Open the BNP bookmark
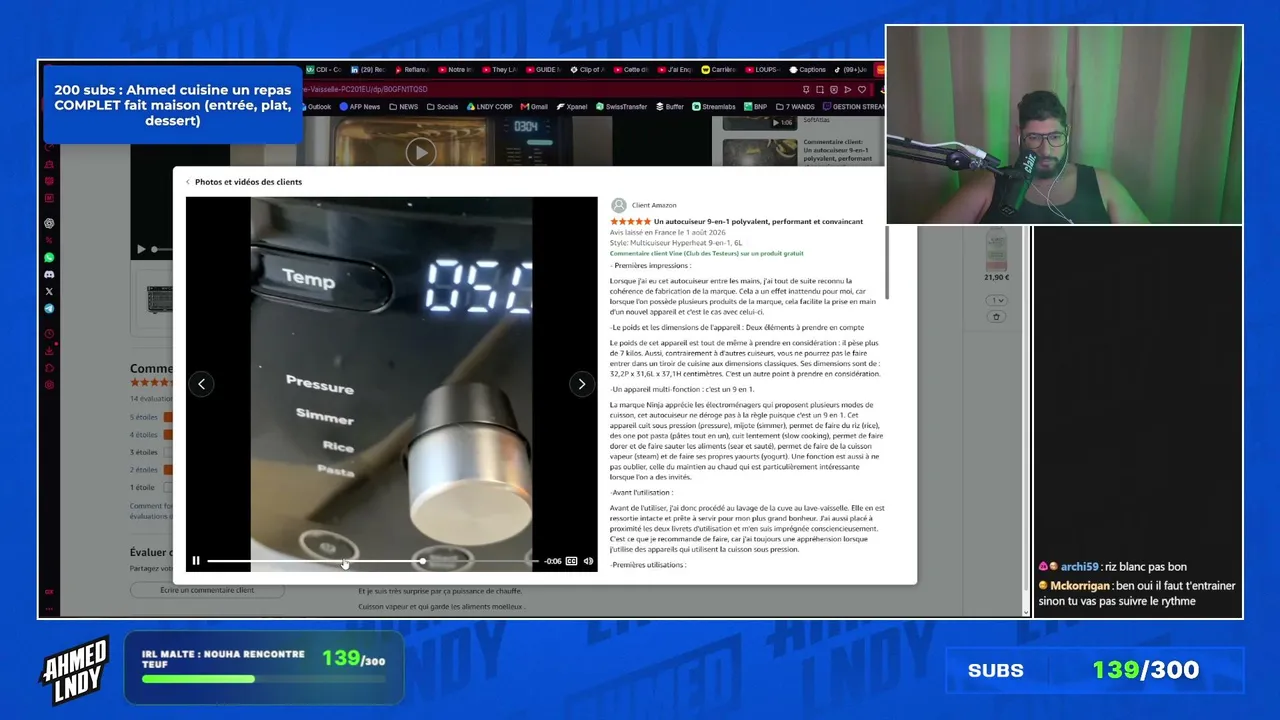The height and width of the screenshot is (720, 1280). 756,107
